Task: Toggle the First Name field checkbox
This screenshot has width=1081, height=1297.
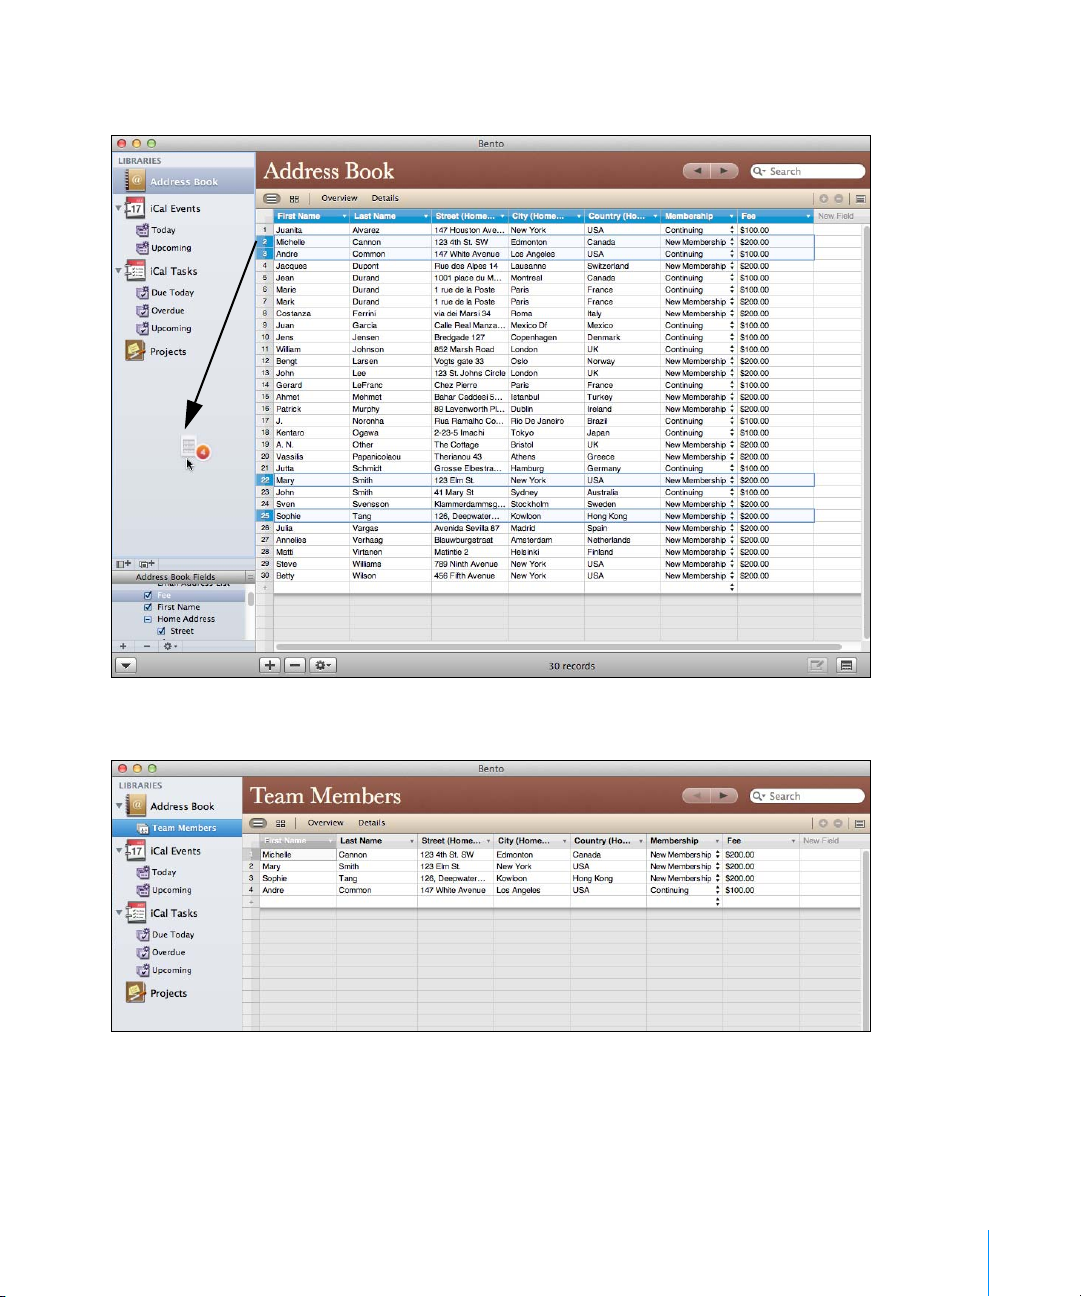Action: (148, 607)
